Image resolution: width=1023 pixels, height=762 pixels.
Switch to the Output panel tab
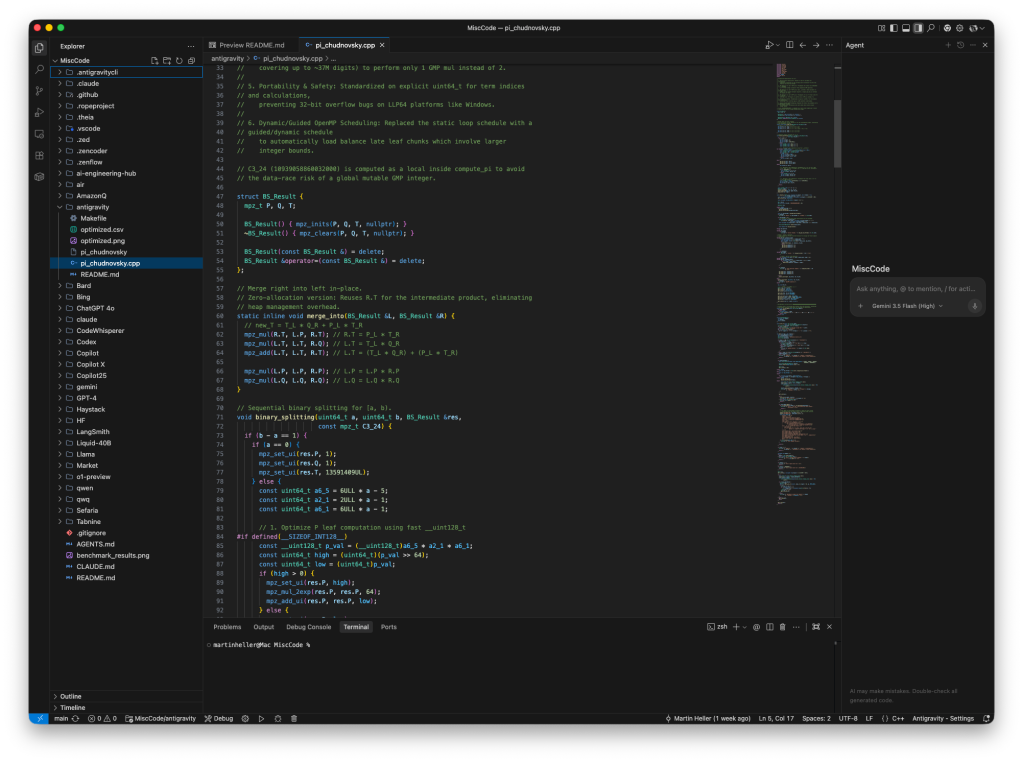point(264,627)
